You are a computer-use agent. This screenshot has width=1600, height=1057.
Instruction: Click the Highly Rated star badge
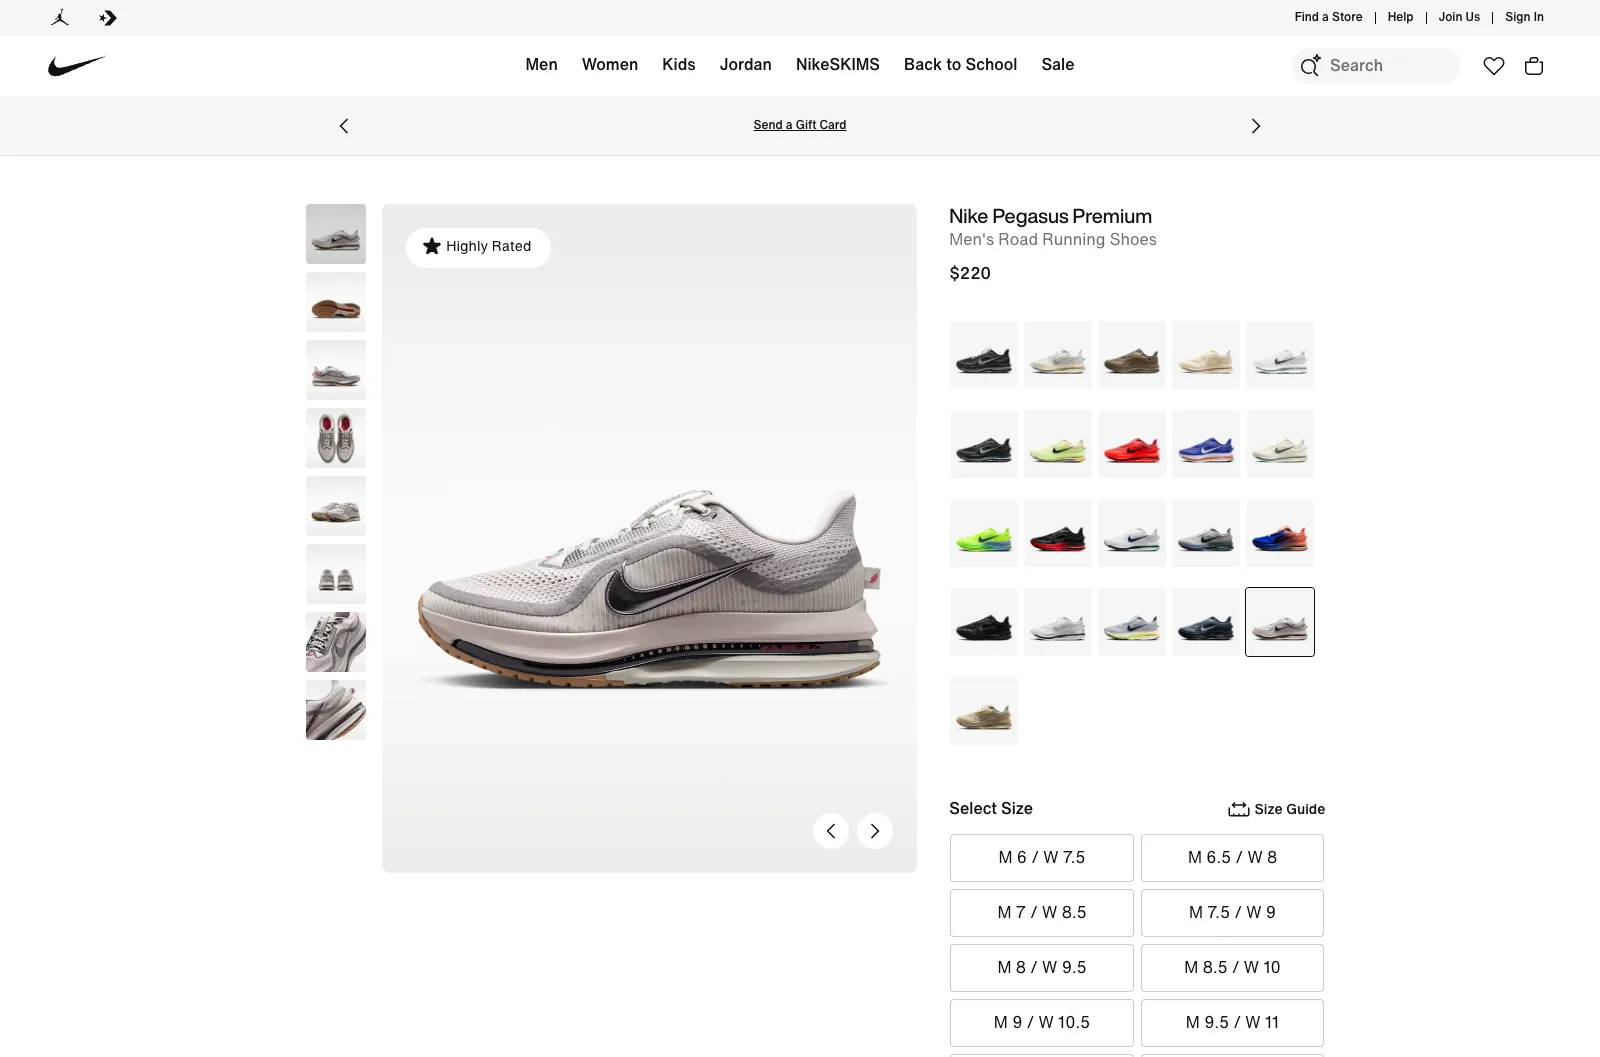[478, 247]
